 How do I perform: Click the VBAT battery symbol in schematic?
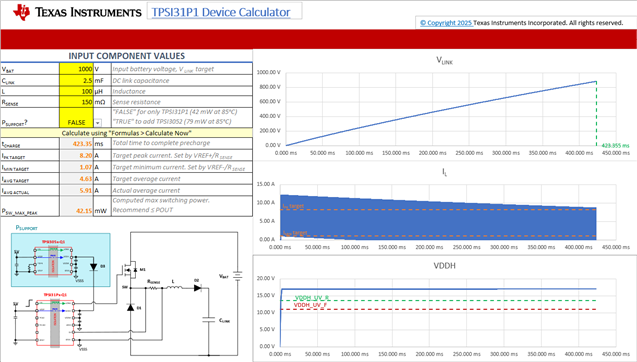pos(238,276)
